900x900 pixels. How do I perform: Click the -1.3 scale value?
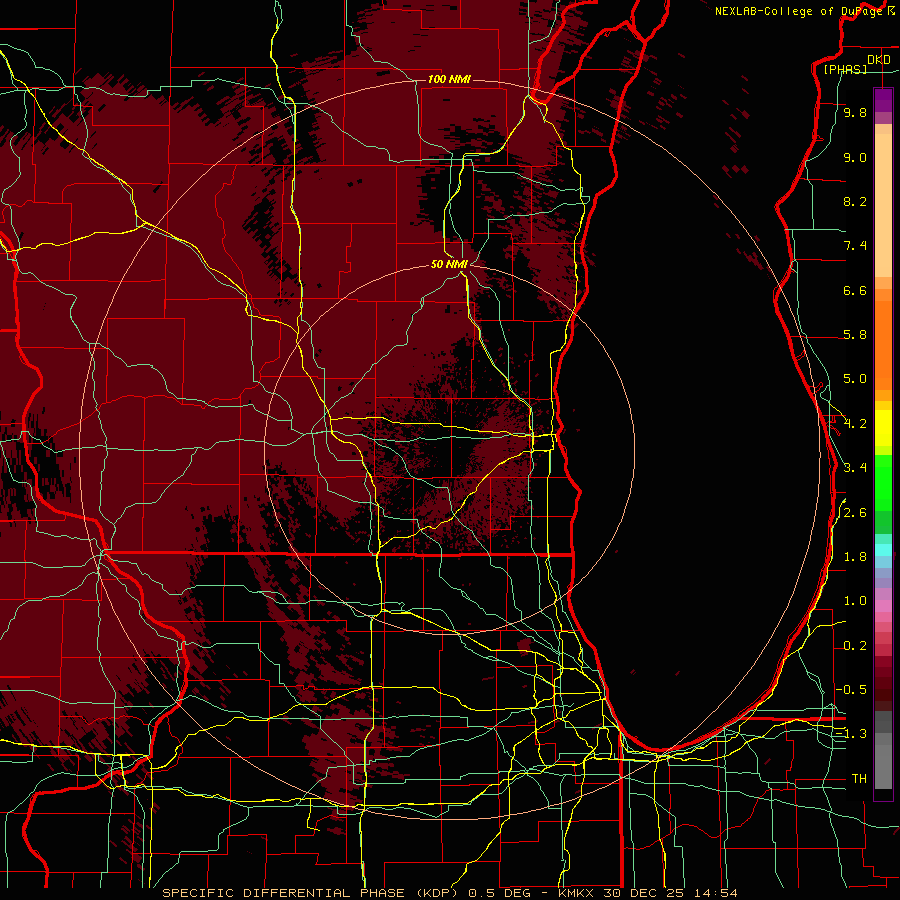pos(851,734)
